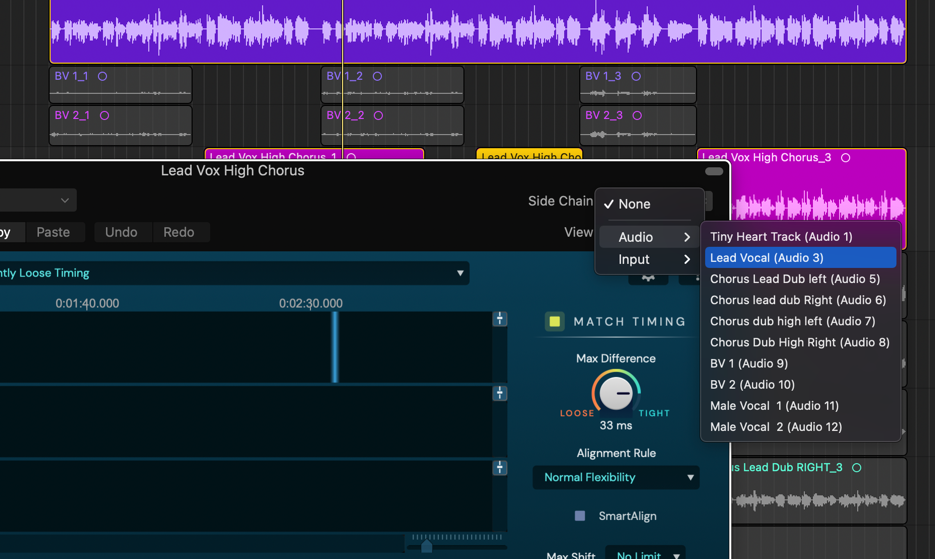This screenshot has width=935, height=559.
Task: Click the Undo button
Action: pos(121,232)
